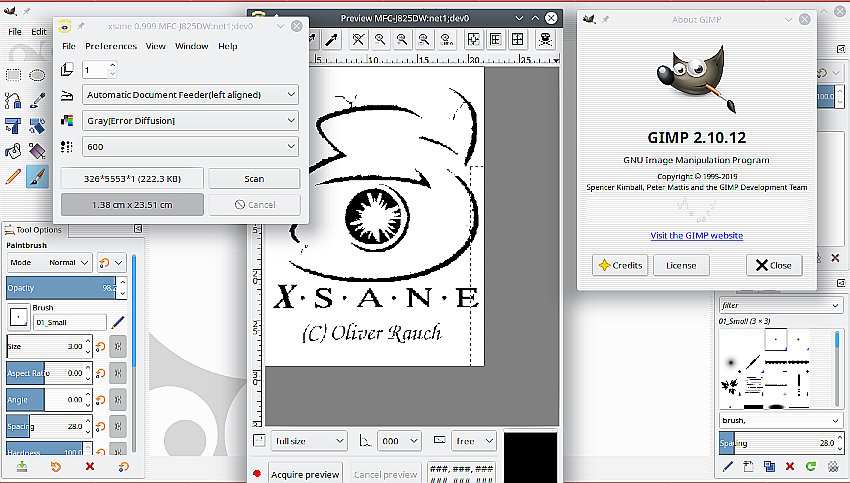Viewport: 850px width, 483px height.
Task: Select the Align tool in GIMP toolbox
Action: (x=13, y=126)
